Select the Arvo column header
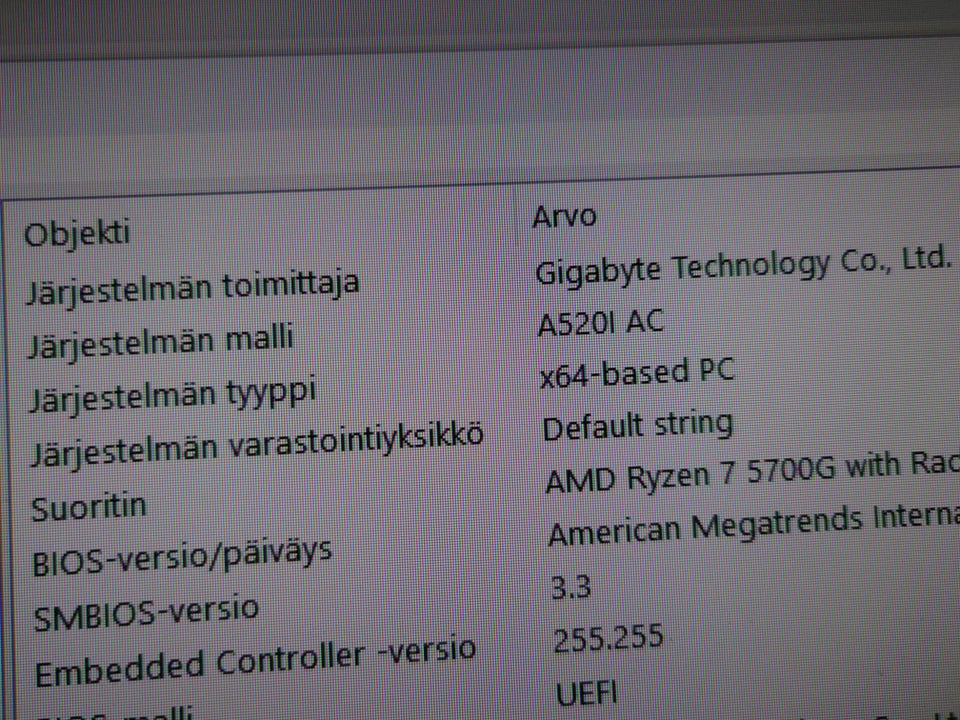The height and width of the screenshot is (720, 960). coord(564,217)
